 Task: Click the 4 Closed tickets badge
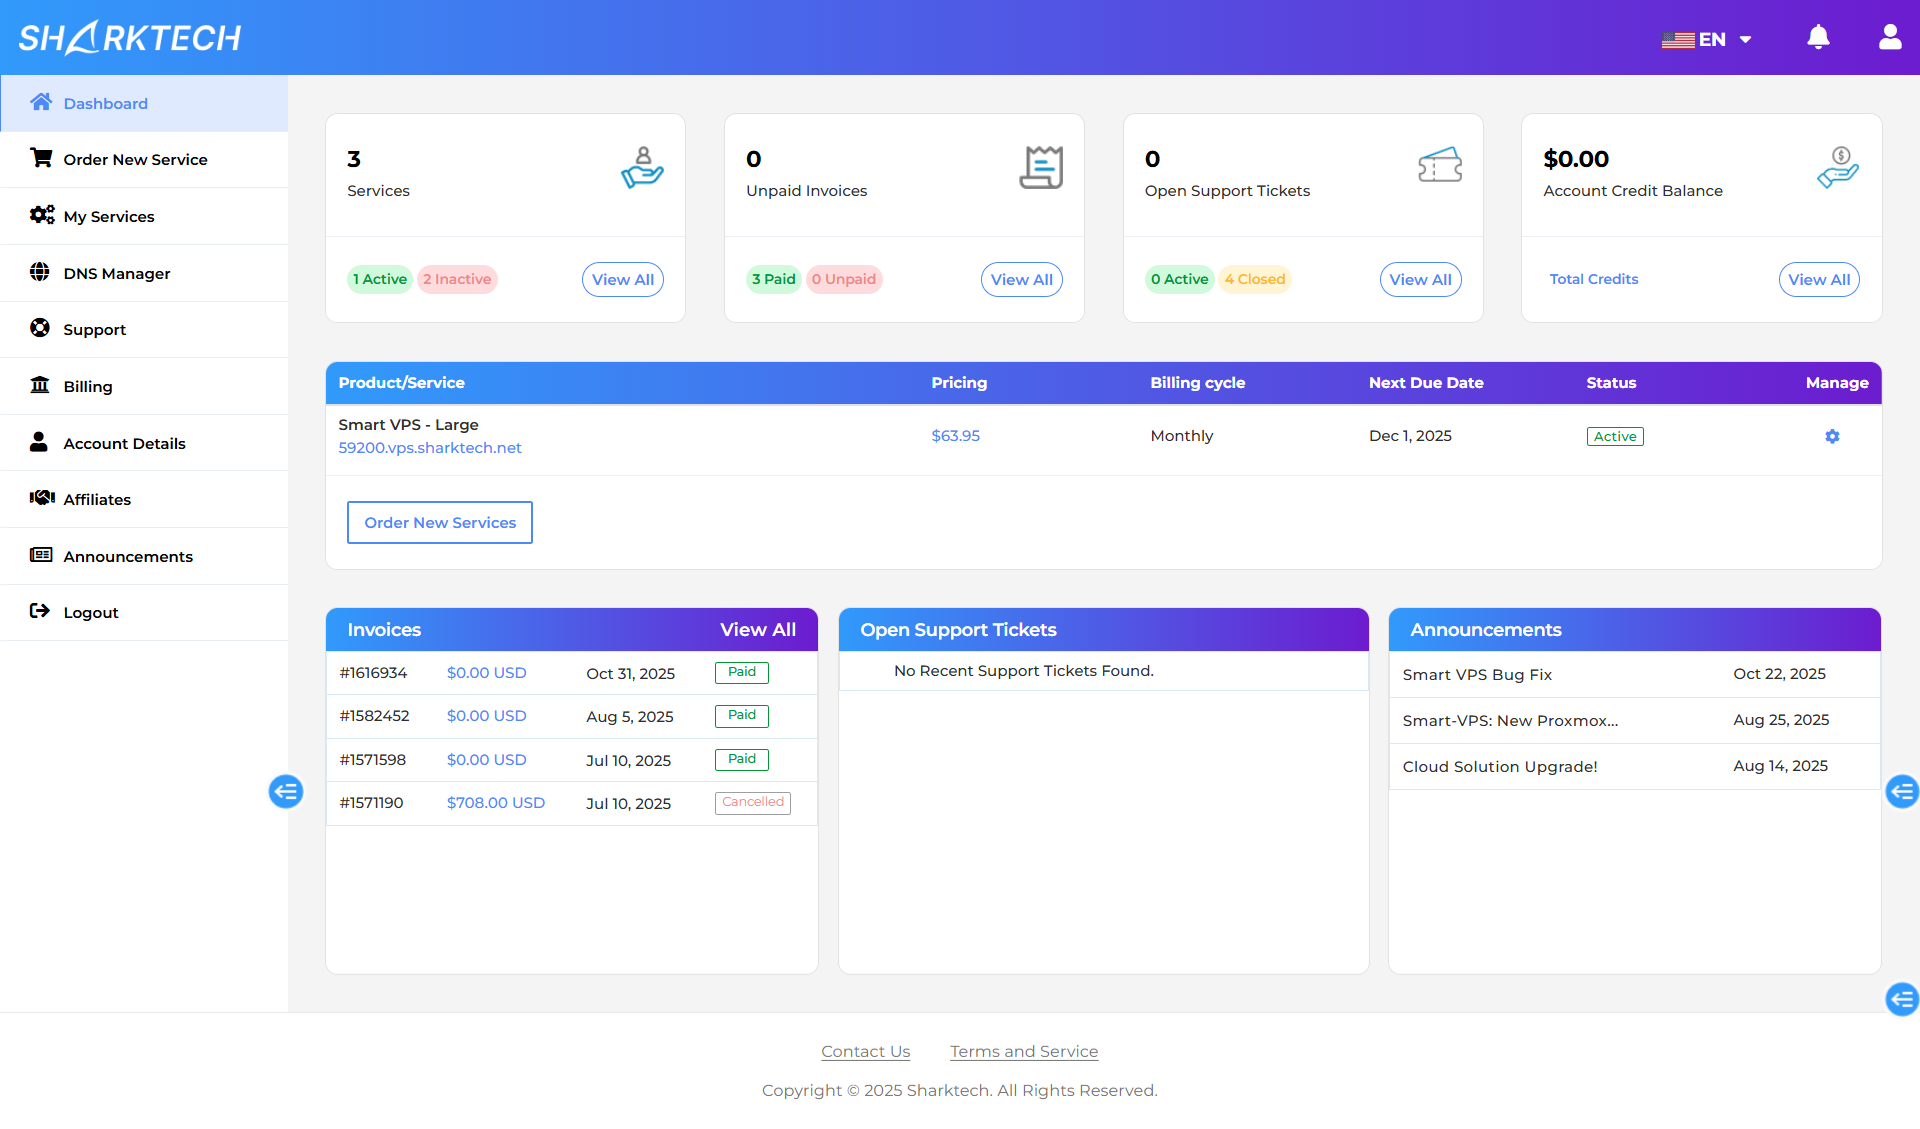pyautogui.click(x=1255, y=279)
